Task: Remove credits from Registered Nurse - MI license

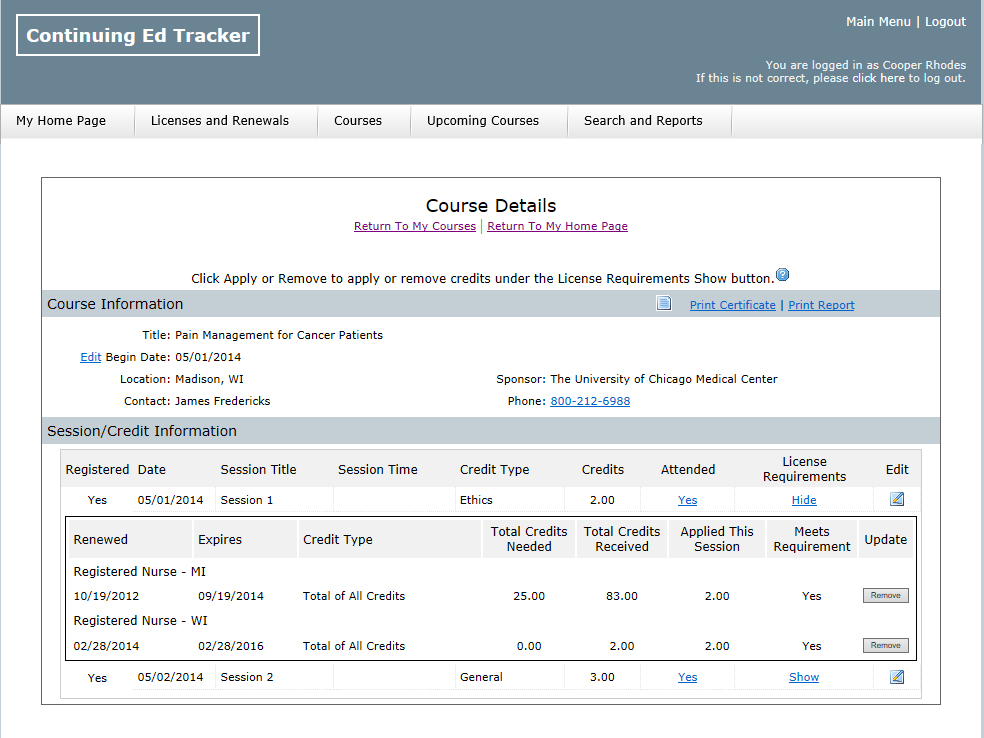Action: pyautogui.click(x=885, y=596)
